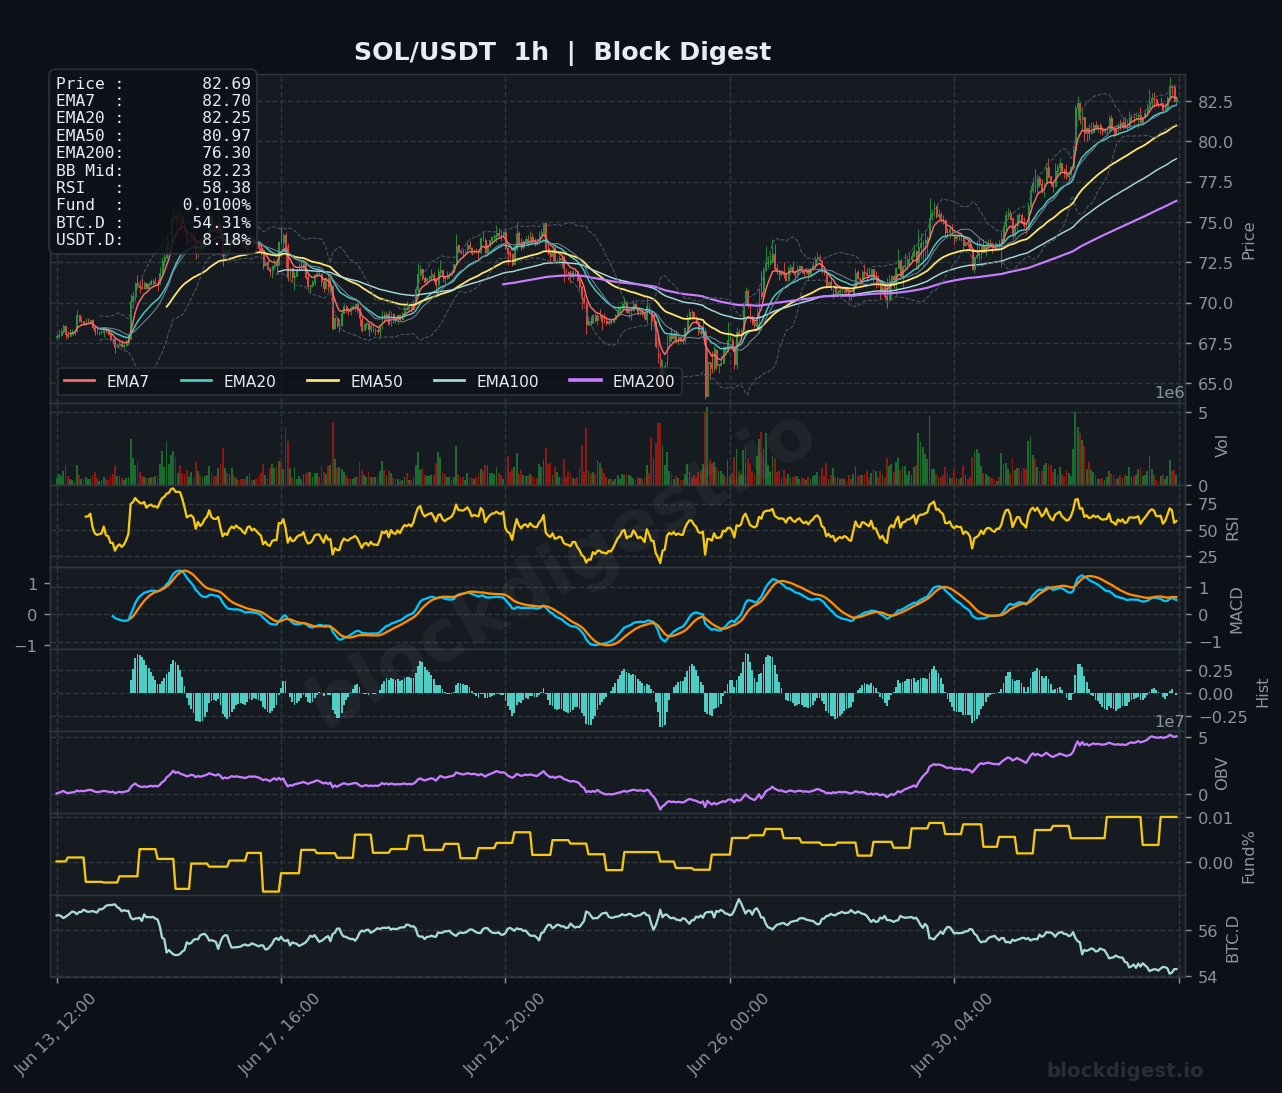Click the histogram axis tick −0.25
1282x1093 pixels.
coord(1222,718)
